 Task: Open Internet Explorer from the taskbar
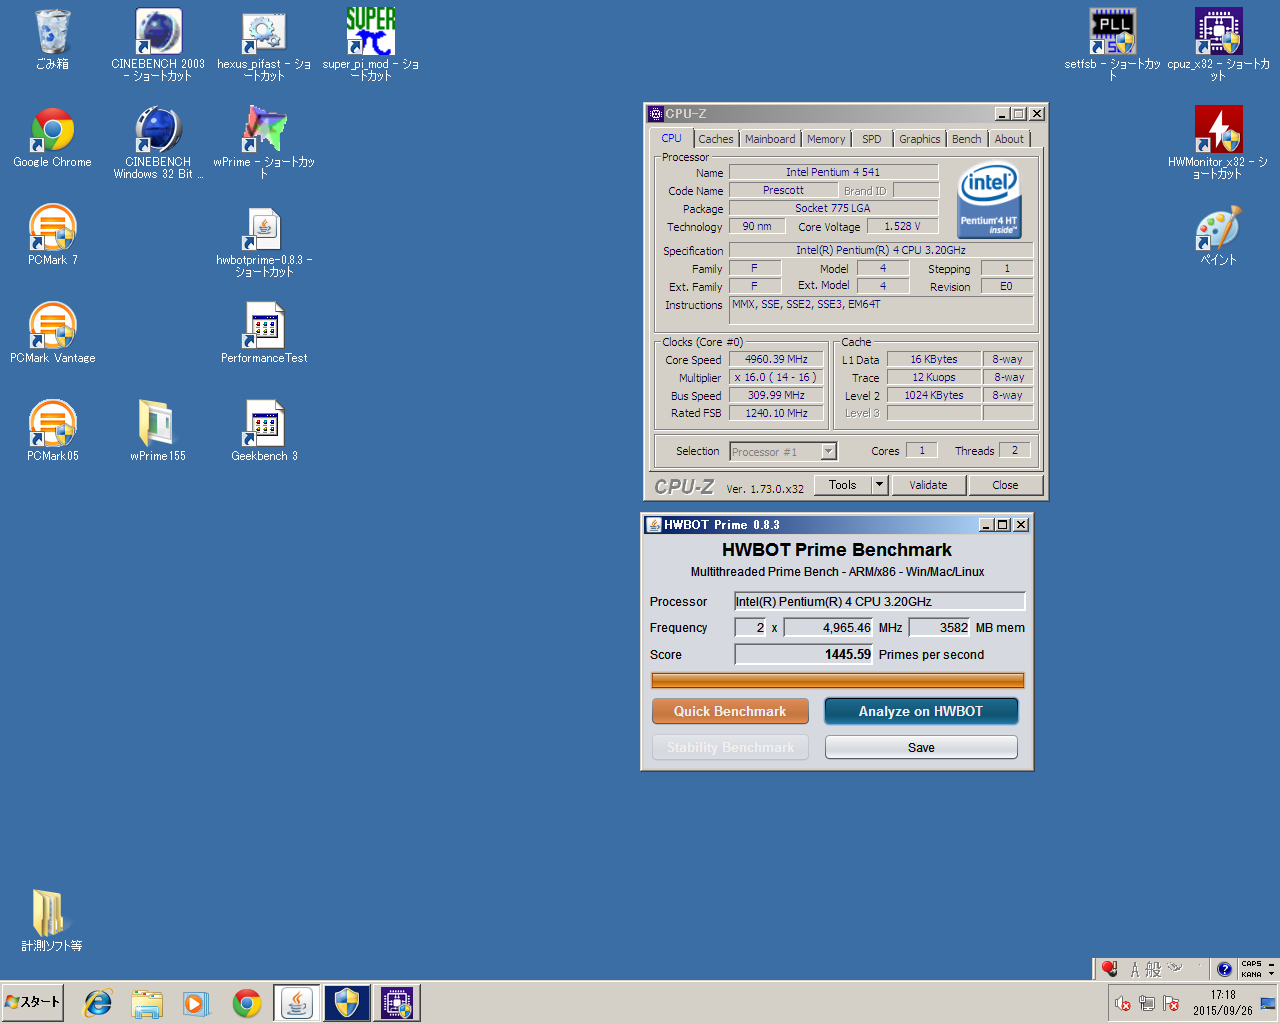coord(97,1003)
